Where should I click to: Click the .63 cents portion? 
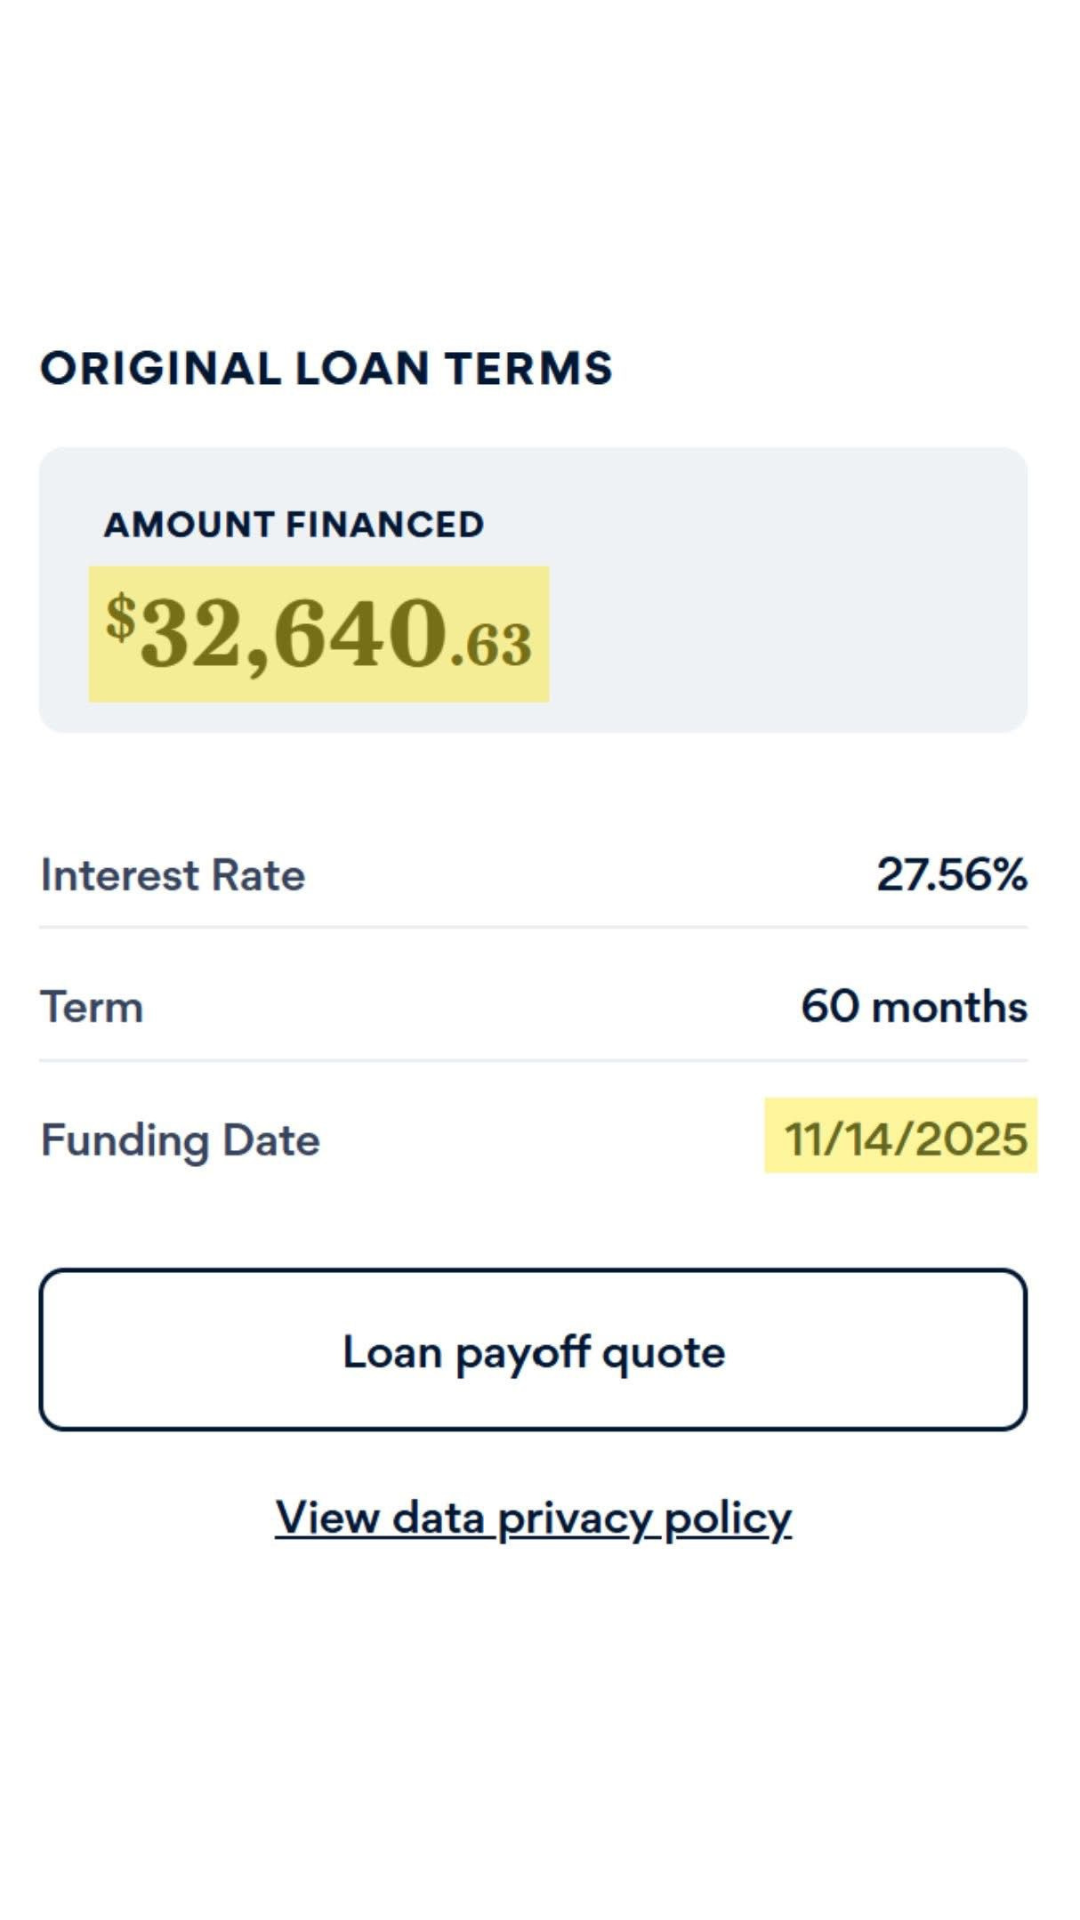[x=492, y=645]
